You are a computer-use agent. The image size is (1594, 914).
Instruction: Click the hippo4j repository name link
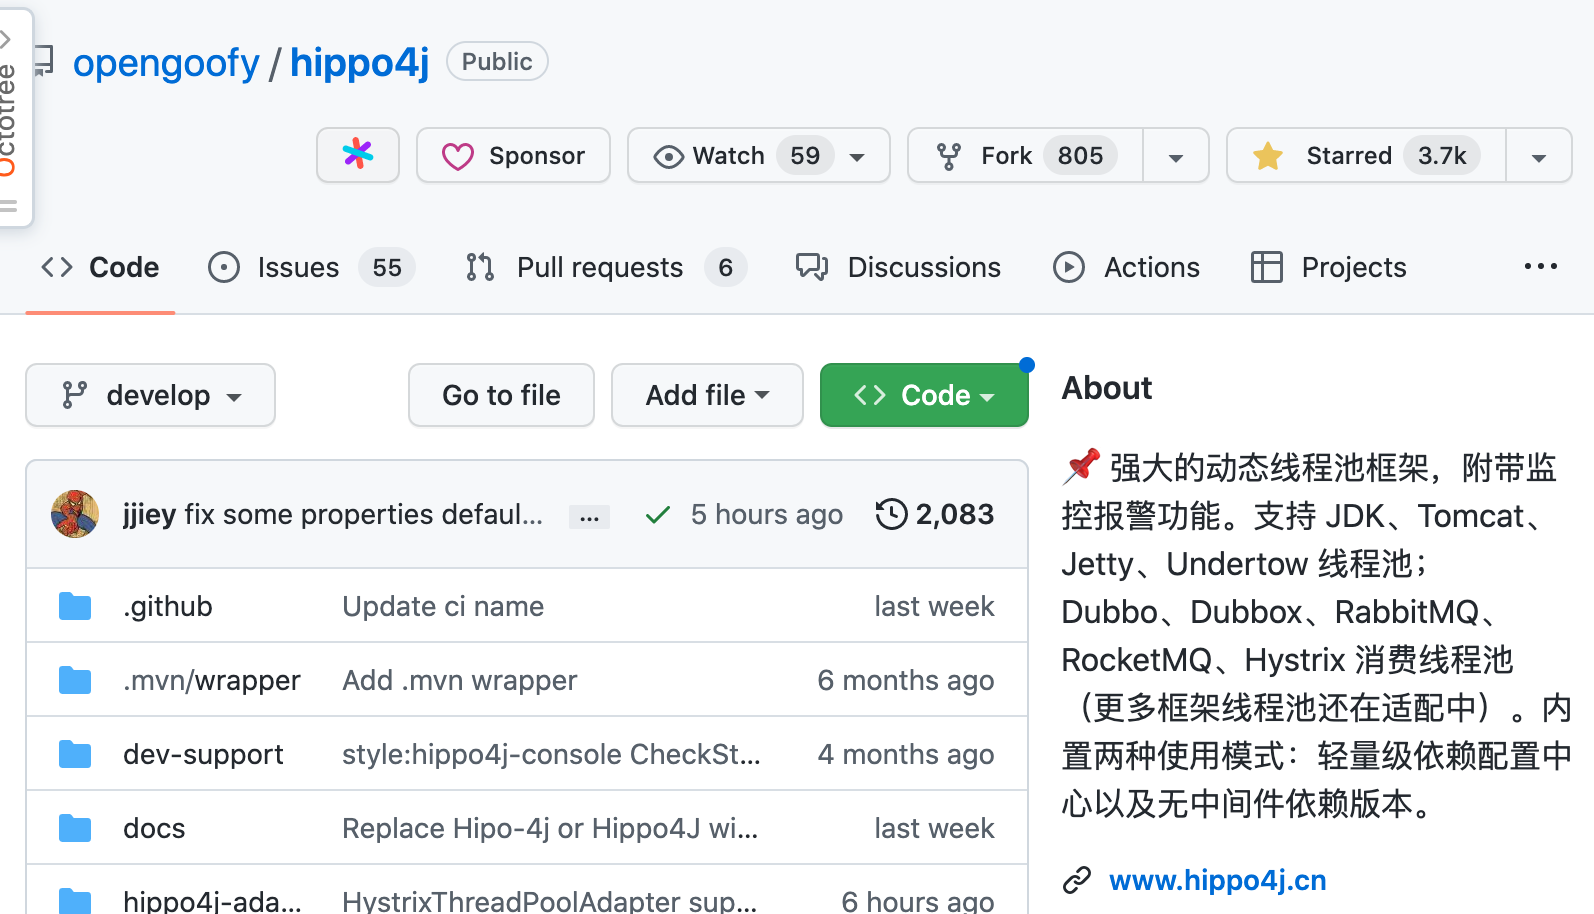pos(359,63)
